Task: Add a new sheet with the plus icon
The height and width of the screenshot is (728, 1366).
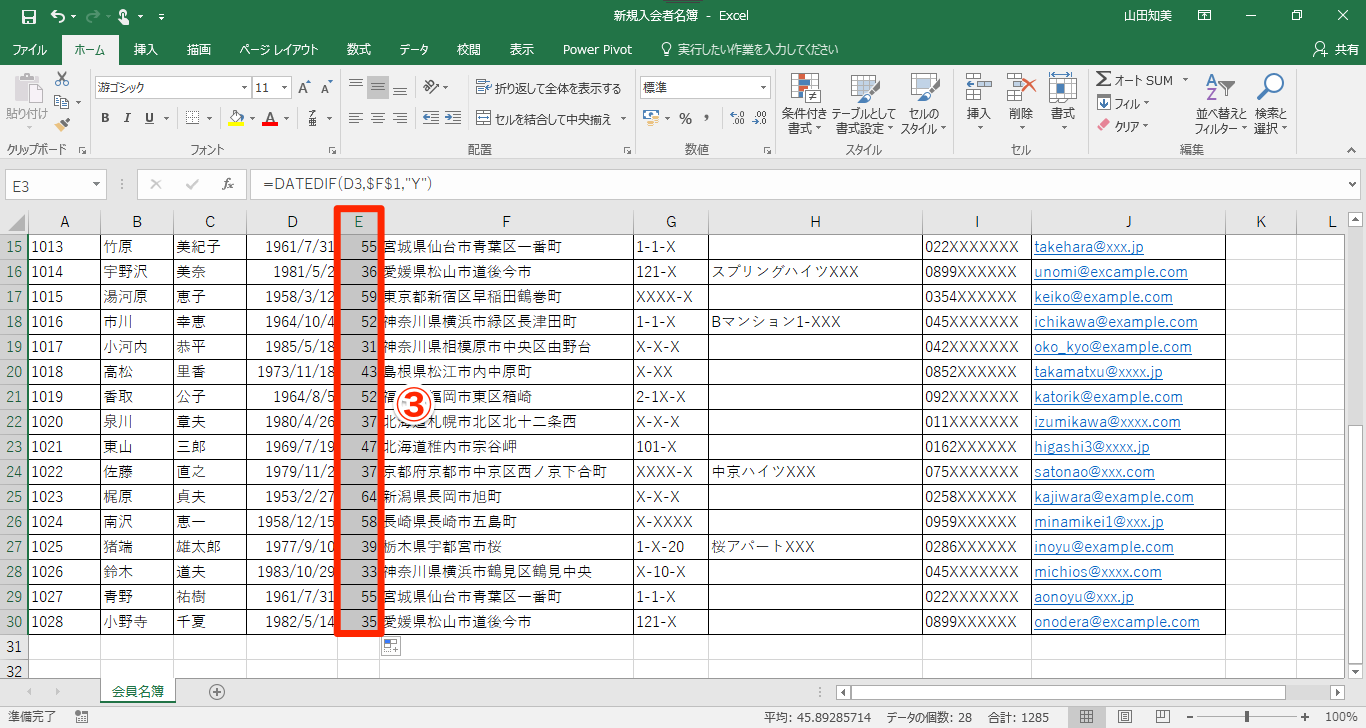Action: pyautogui.click(x=217, y=691)
